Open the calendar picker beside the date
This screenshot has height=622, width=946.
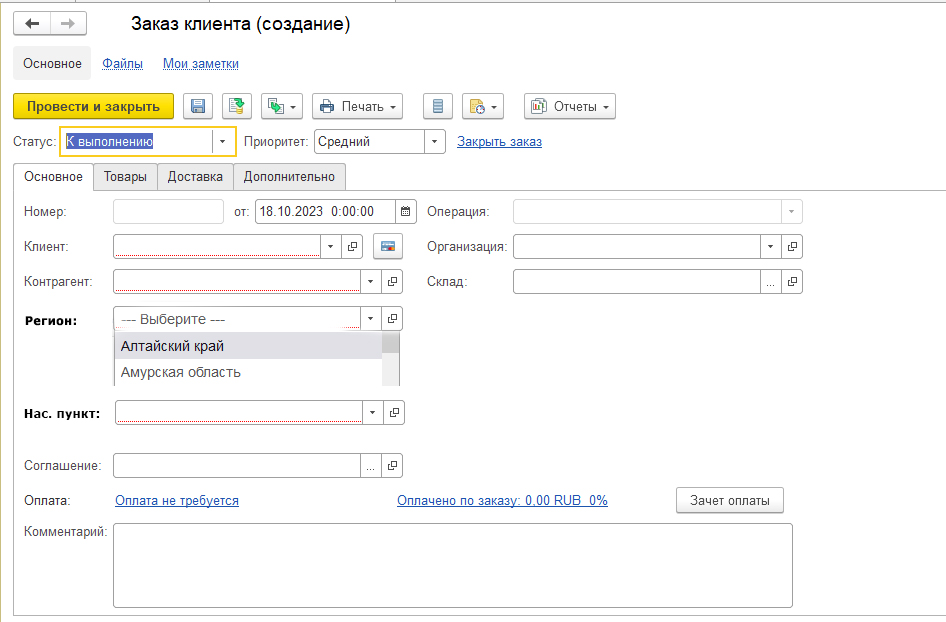click(x=405, y=211)
